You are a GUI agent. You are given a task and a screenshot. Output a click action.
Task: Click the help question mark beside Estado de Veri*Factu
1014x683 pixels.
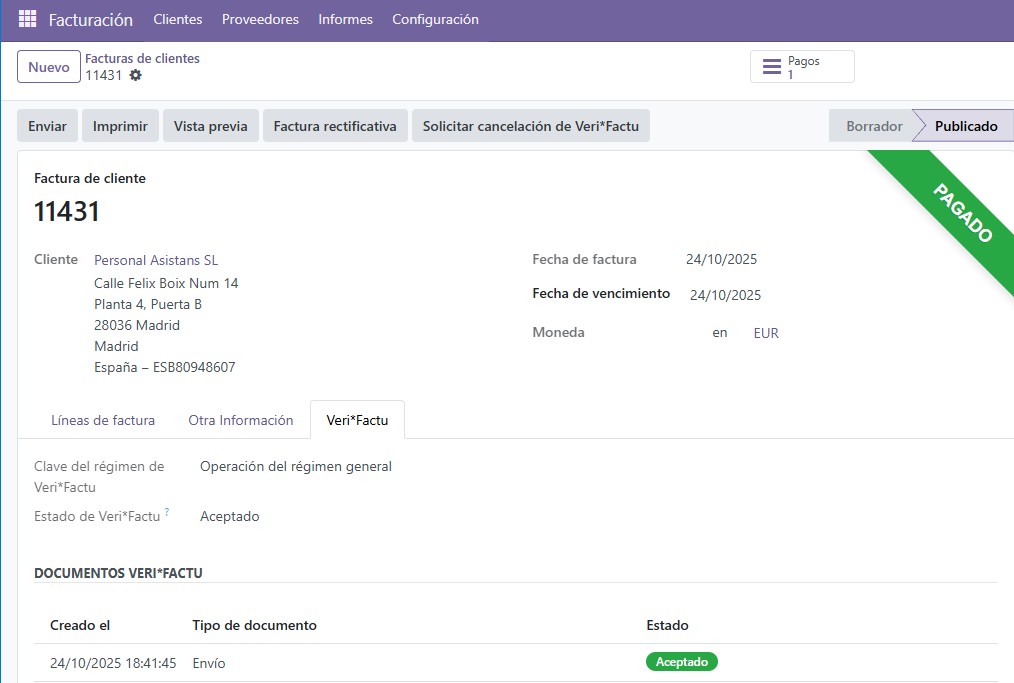tap(167, 512)
